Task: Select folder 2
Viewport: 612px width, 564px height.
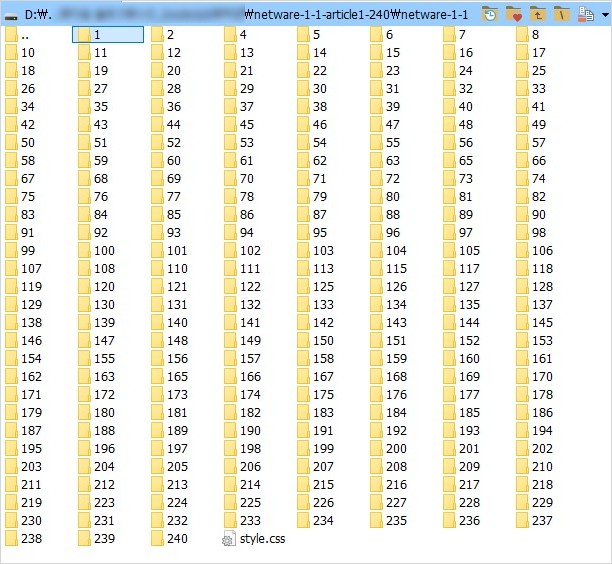Action: (x=163, y=35)
